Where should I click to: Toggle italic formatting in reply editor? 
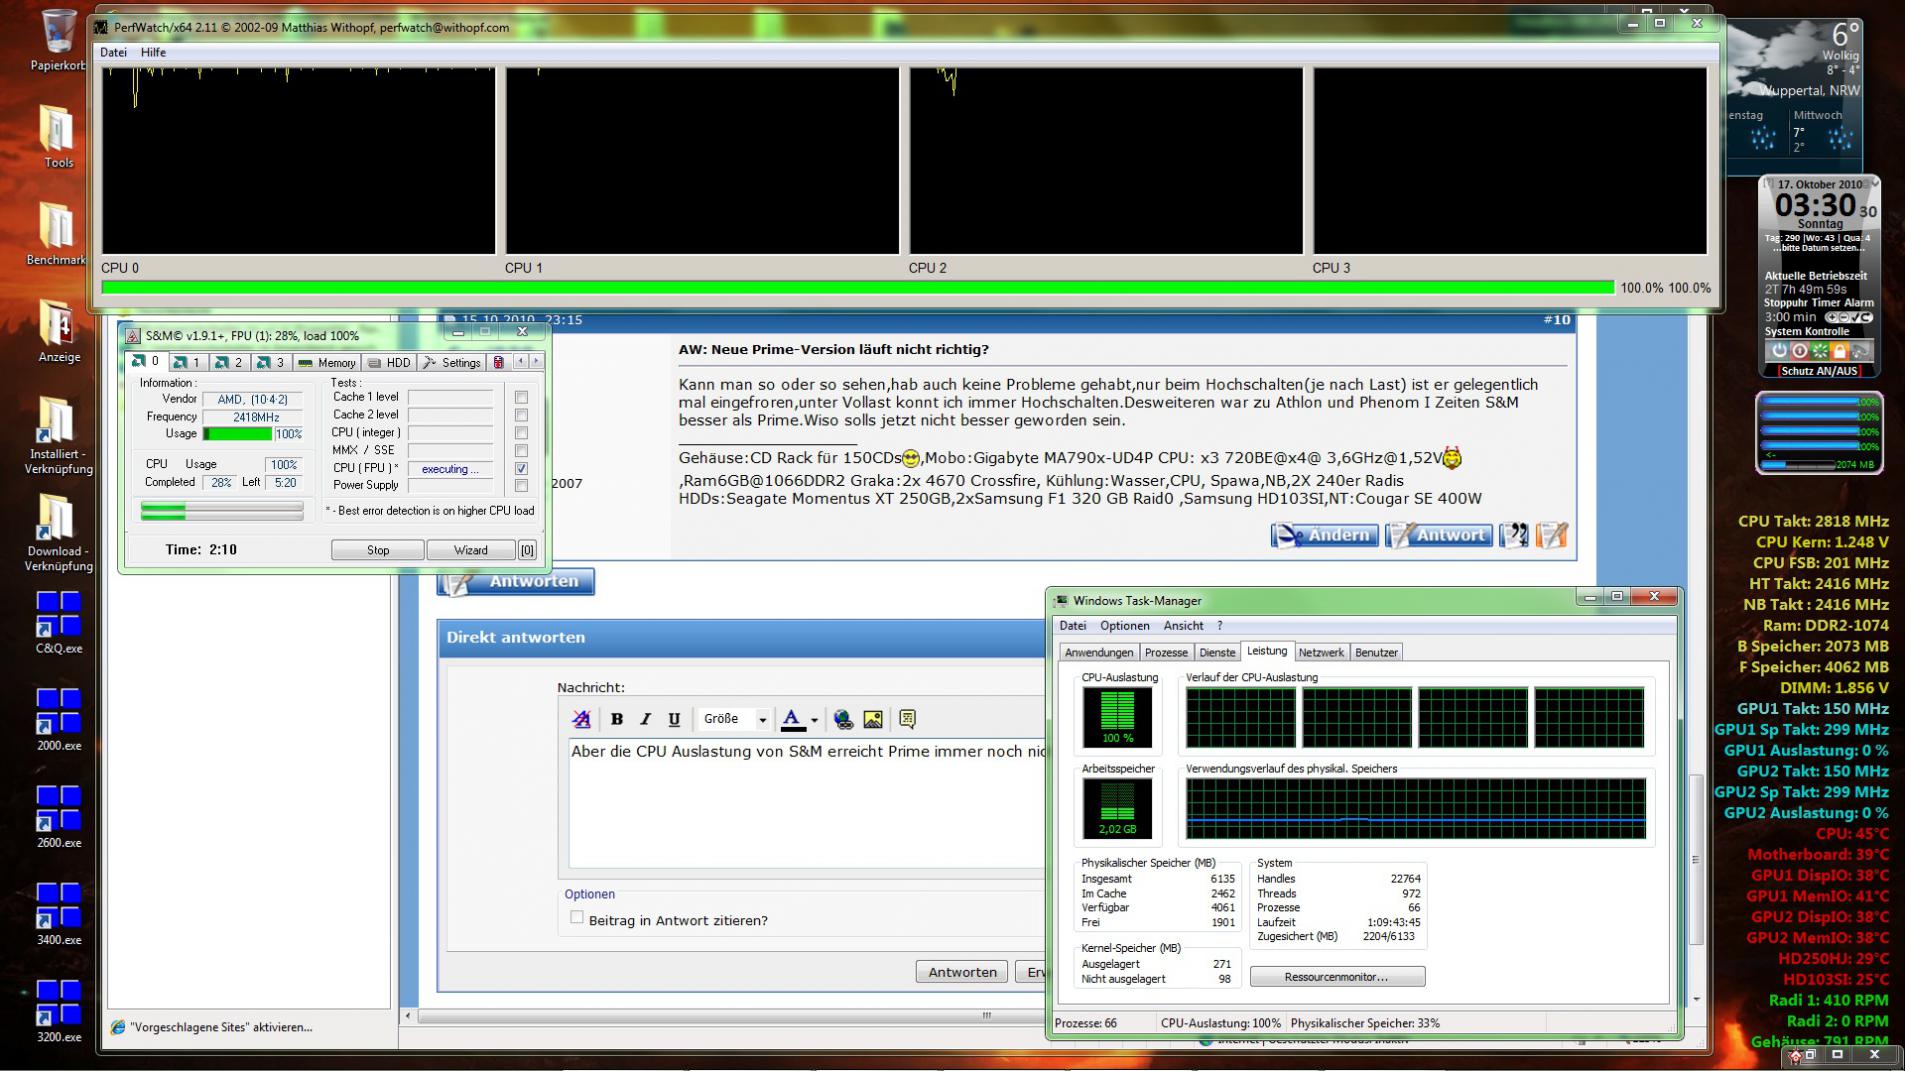point(645,719)
